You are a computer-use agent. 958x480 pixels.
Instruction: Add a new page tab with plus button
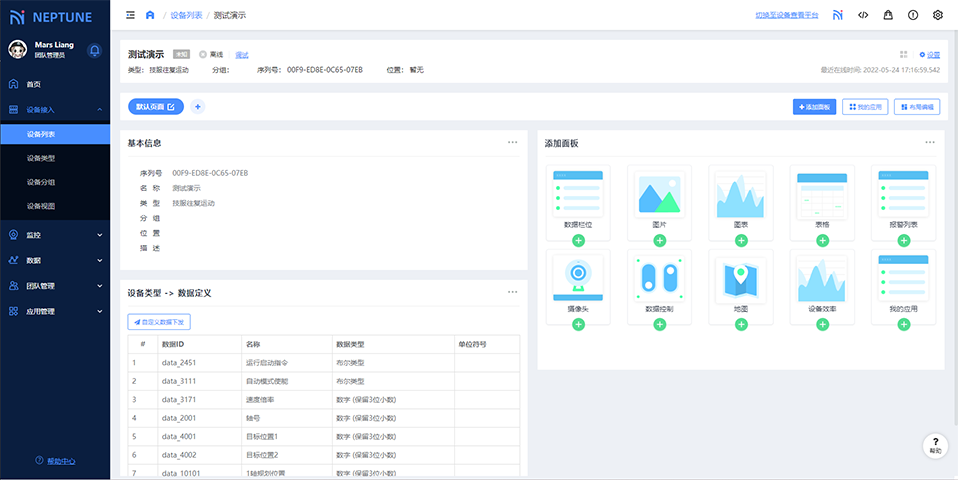point(197,106)
